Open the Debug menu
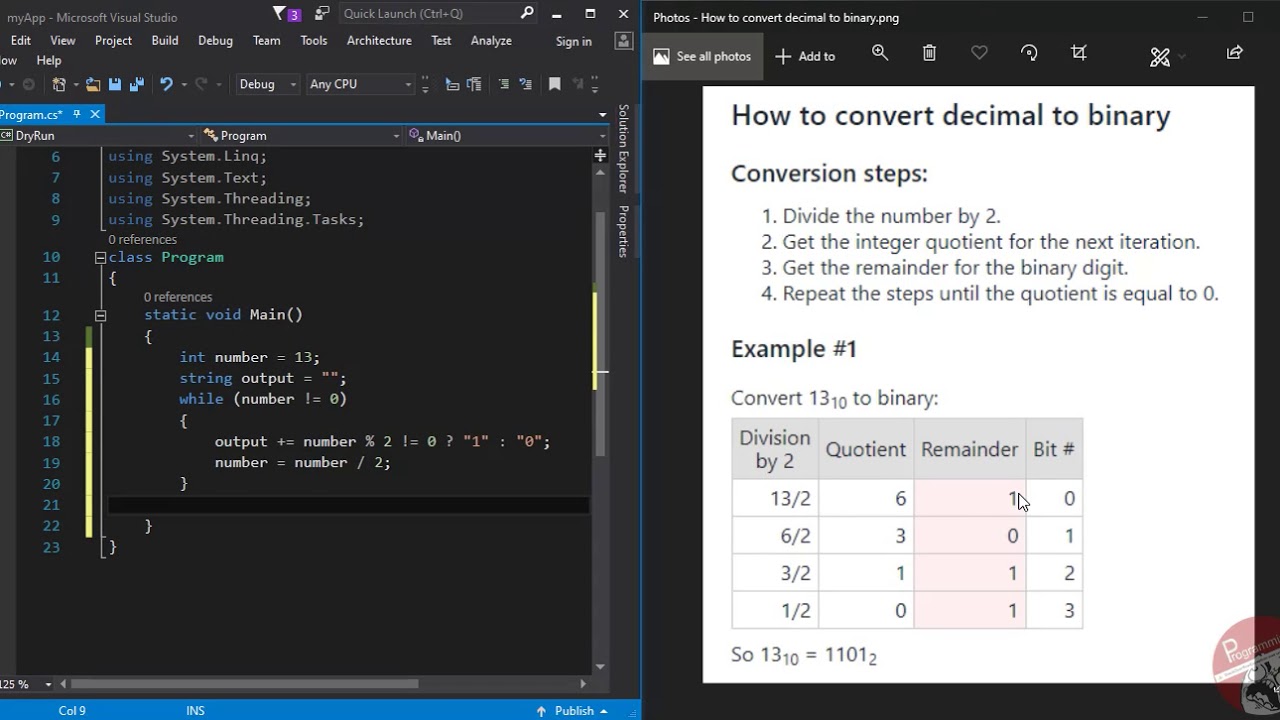Viewport: 1280px width, 720px height. coord(215,40)
